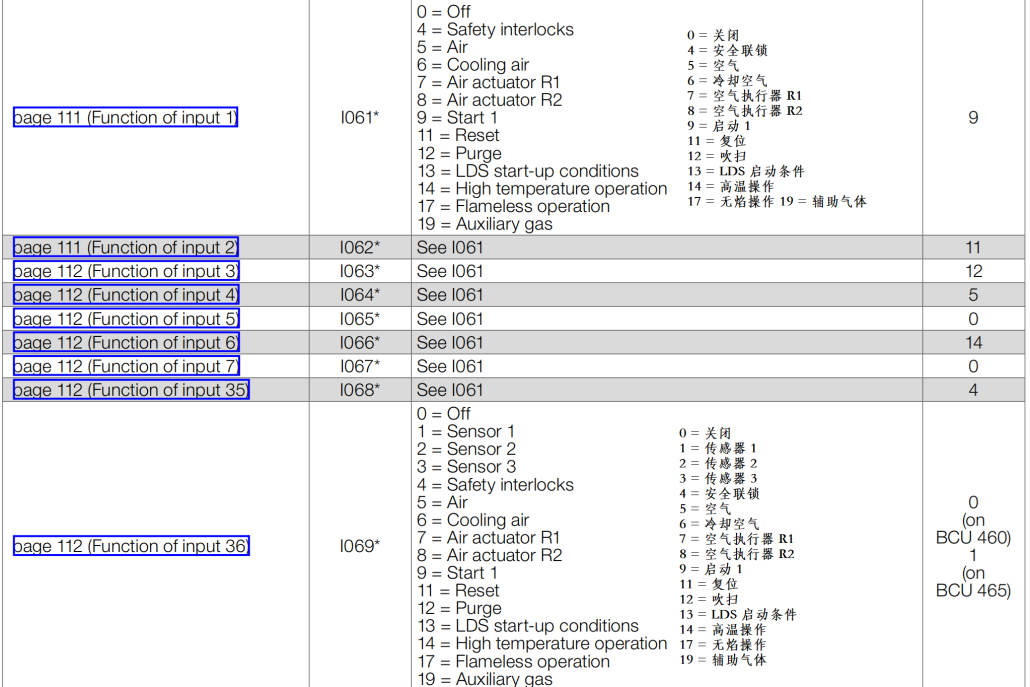Open the 'Function of input 35' link

(130, 390)
